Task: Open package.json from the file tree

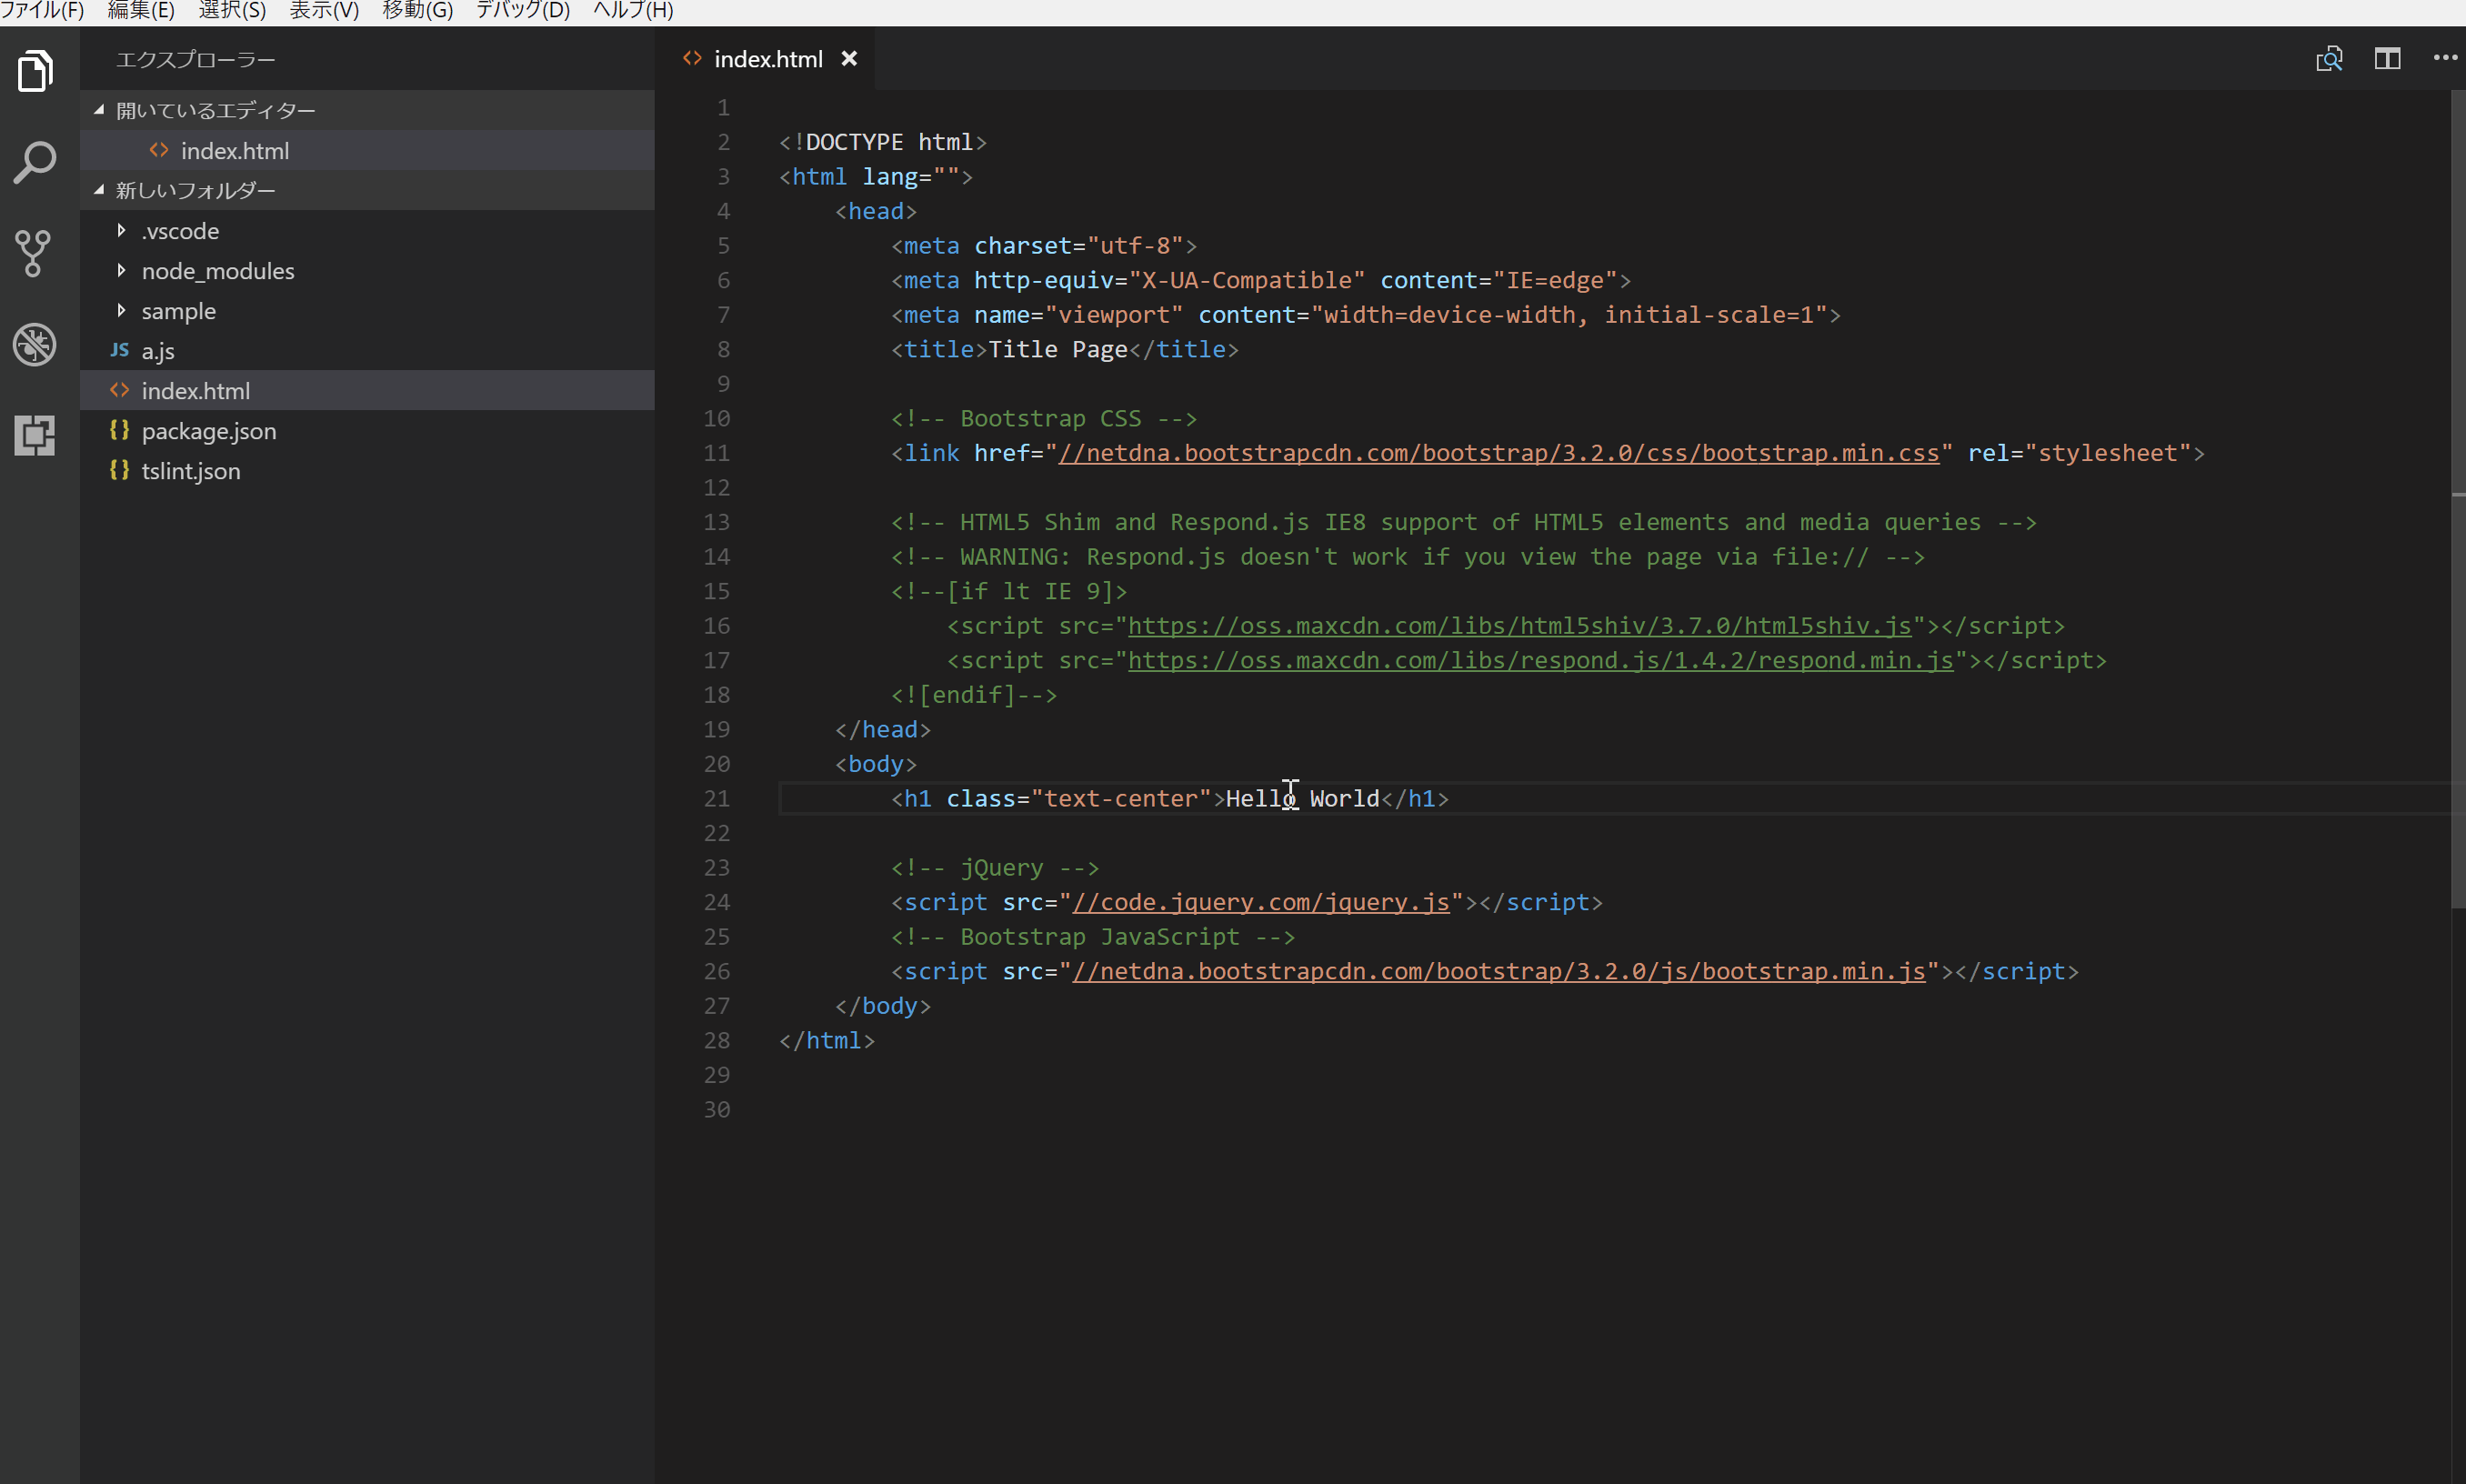Action: coord(208,431)
